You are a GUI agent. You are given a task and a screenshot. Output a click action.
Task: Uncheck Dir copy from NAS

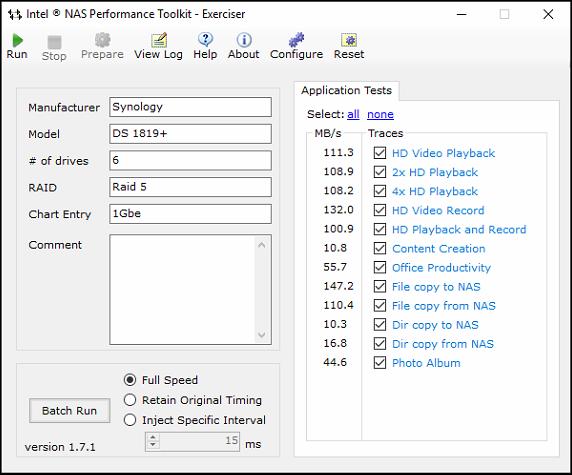(x=380, y=344)
